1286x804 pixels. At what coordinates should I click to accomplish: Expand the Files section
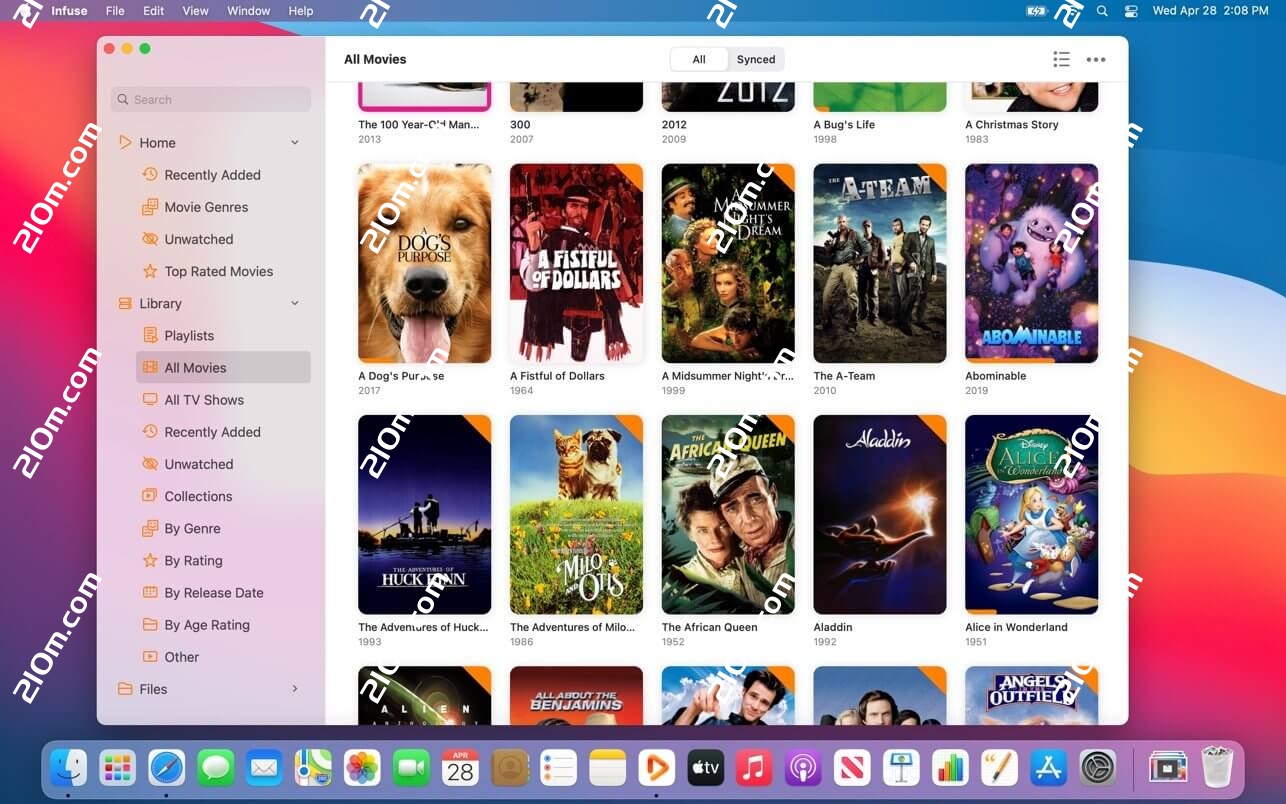294,688
